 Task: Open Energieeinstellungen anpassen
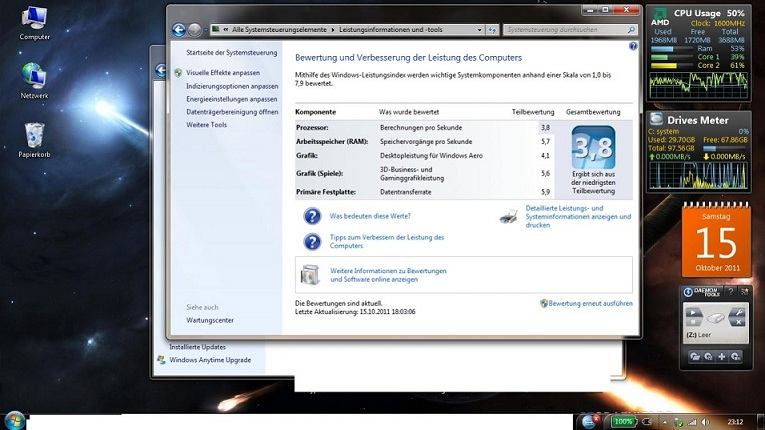[231, 99]
